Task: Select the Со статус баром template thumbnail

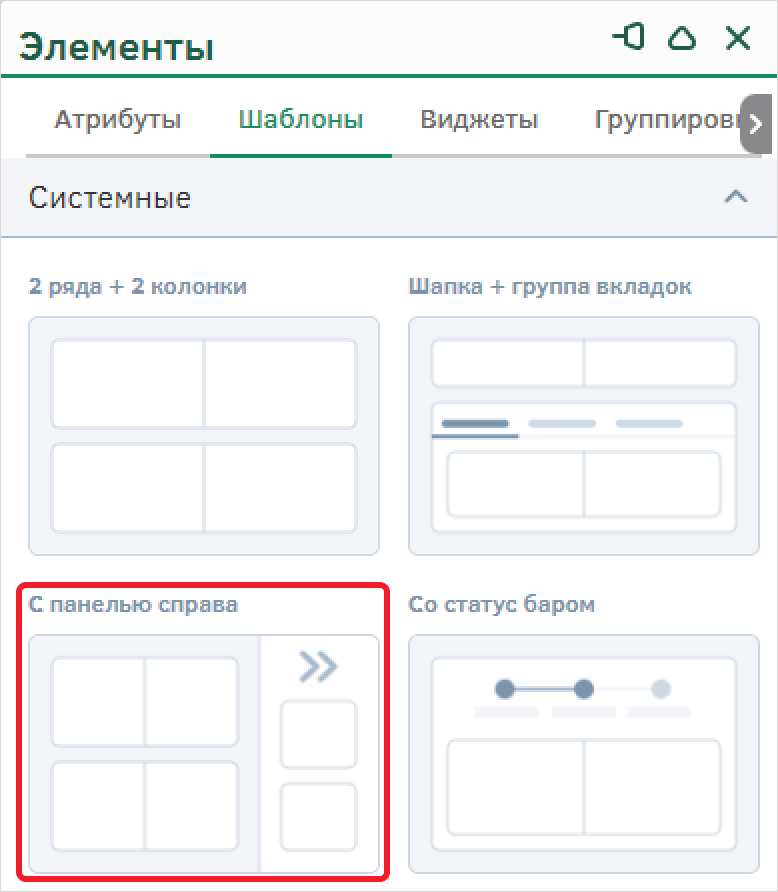Action: coord(584,754)
